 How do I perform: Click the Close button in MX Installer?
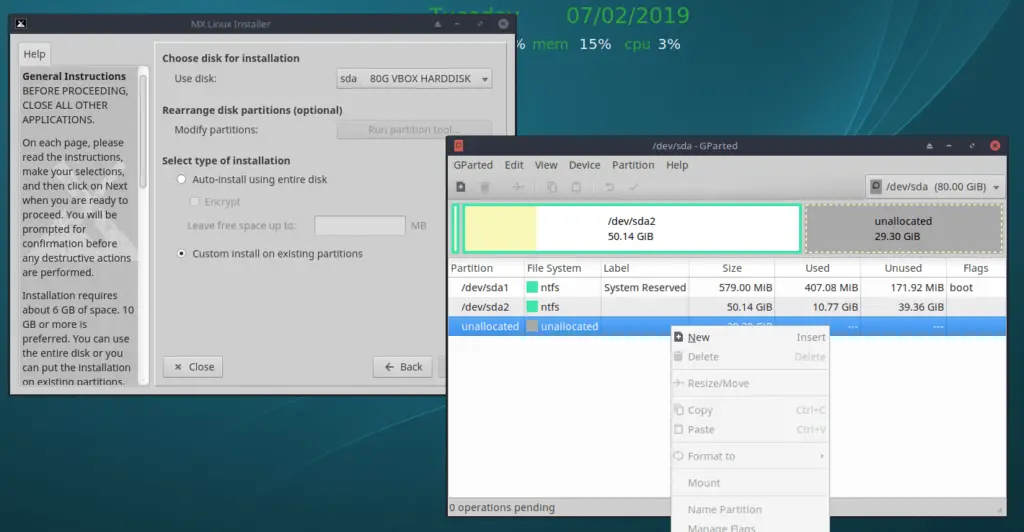point(193,367)
